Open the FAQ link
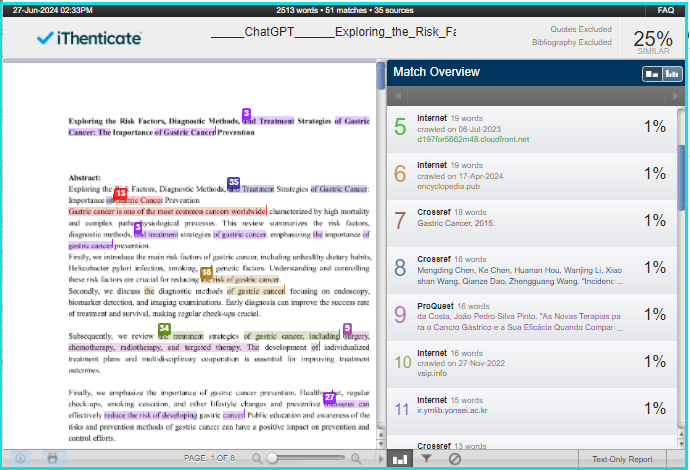The width and height of the screenshot is (690, 470). click(x=665, y=10)
